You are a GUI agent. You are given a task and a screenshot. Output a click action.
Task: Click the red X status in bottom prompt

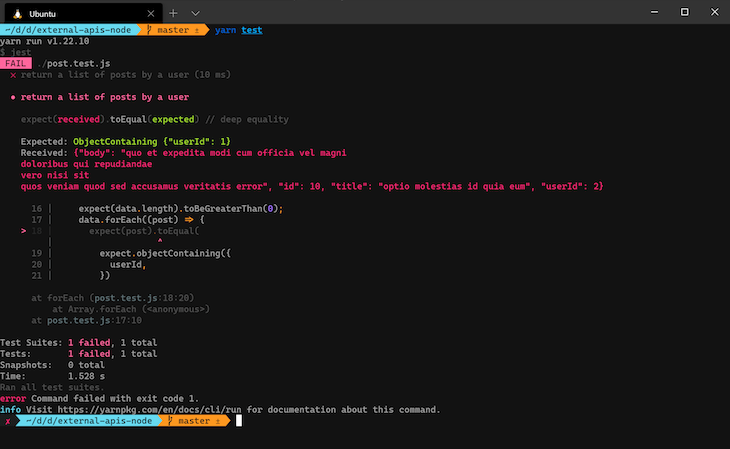coord(8,421)
